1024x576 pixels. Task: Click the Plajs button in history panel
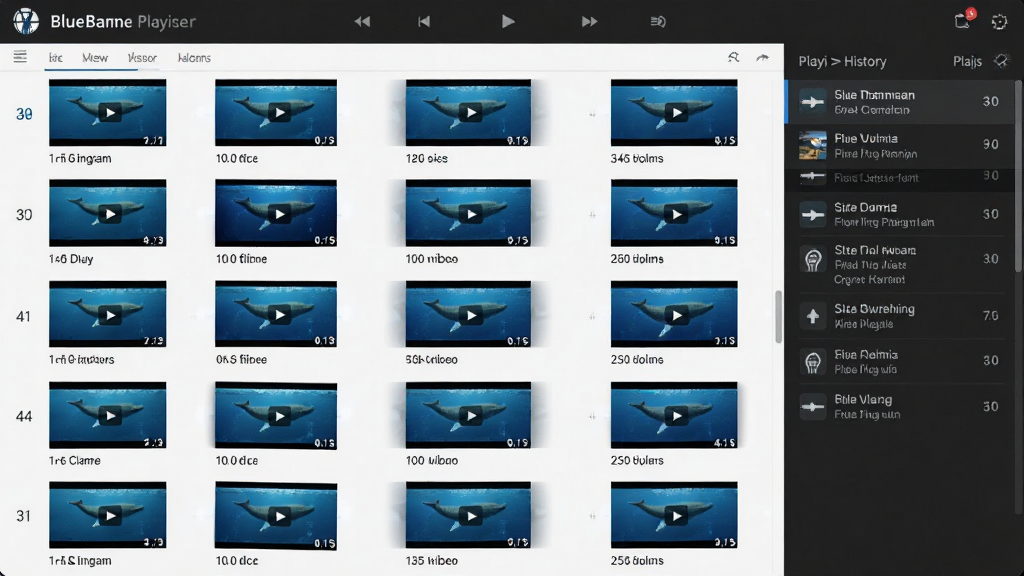pyautogui.click(x=967, y=61)
